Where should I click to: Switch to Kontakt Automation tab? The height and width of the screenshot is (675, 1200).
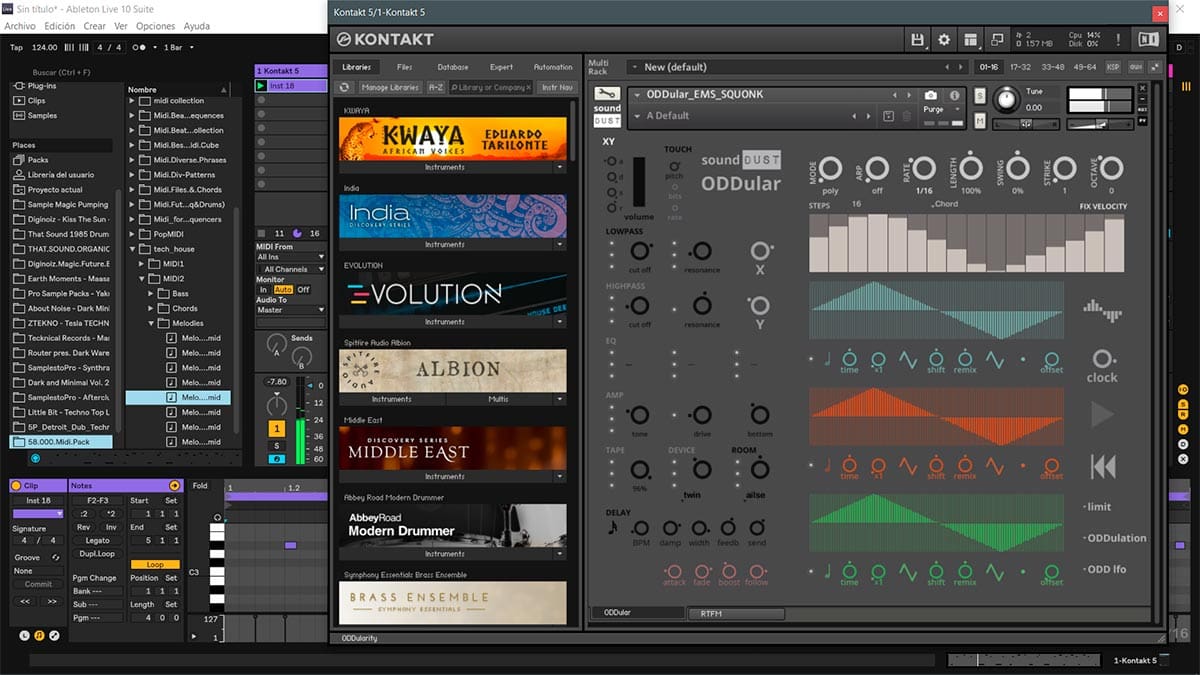point(553,67)
